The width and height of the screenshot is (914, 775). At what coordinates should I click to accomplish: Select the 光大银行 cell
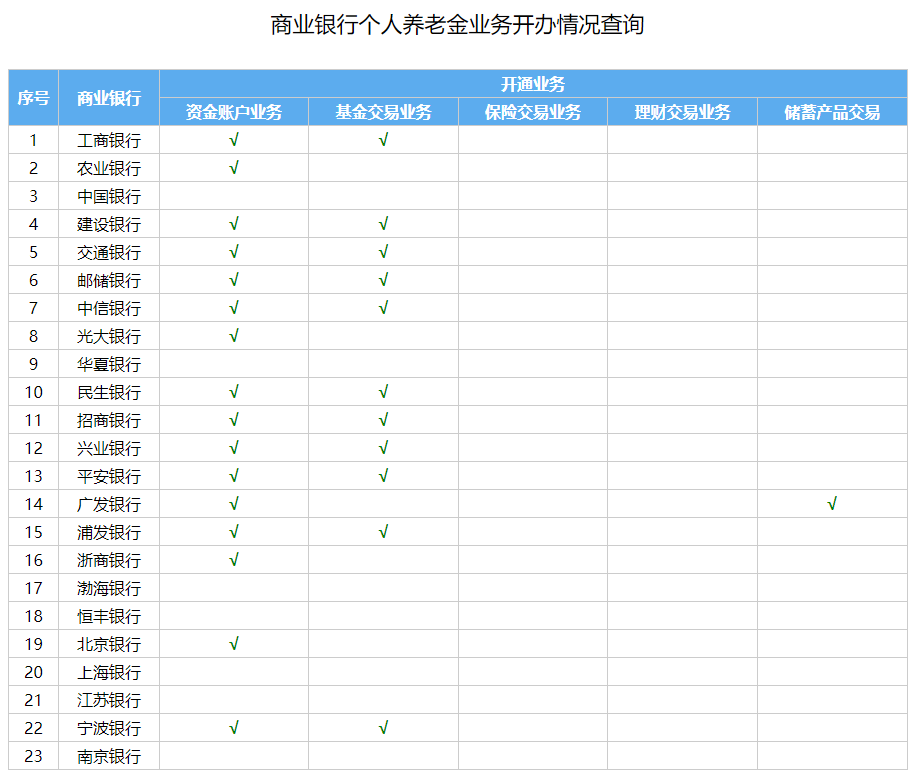coord(109,336)
